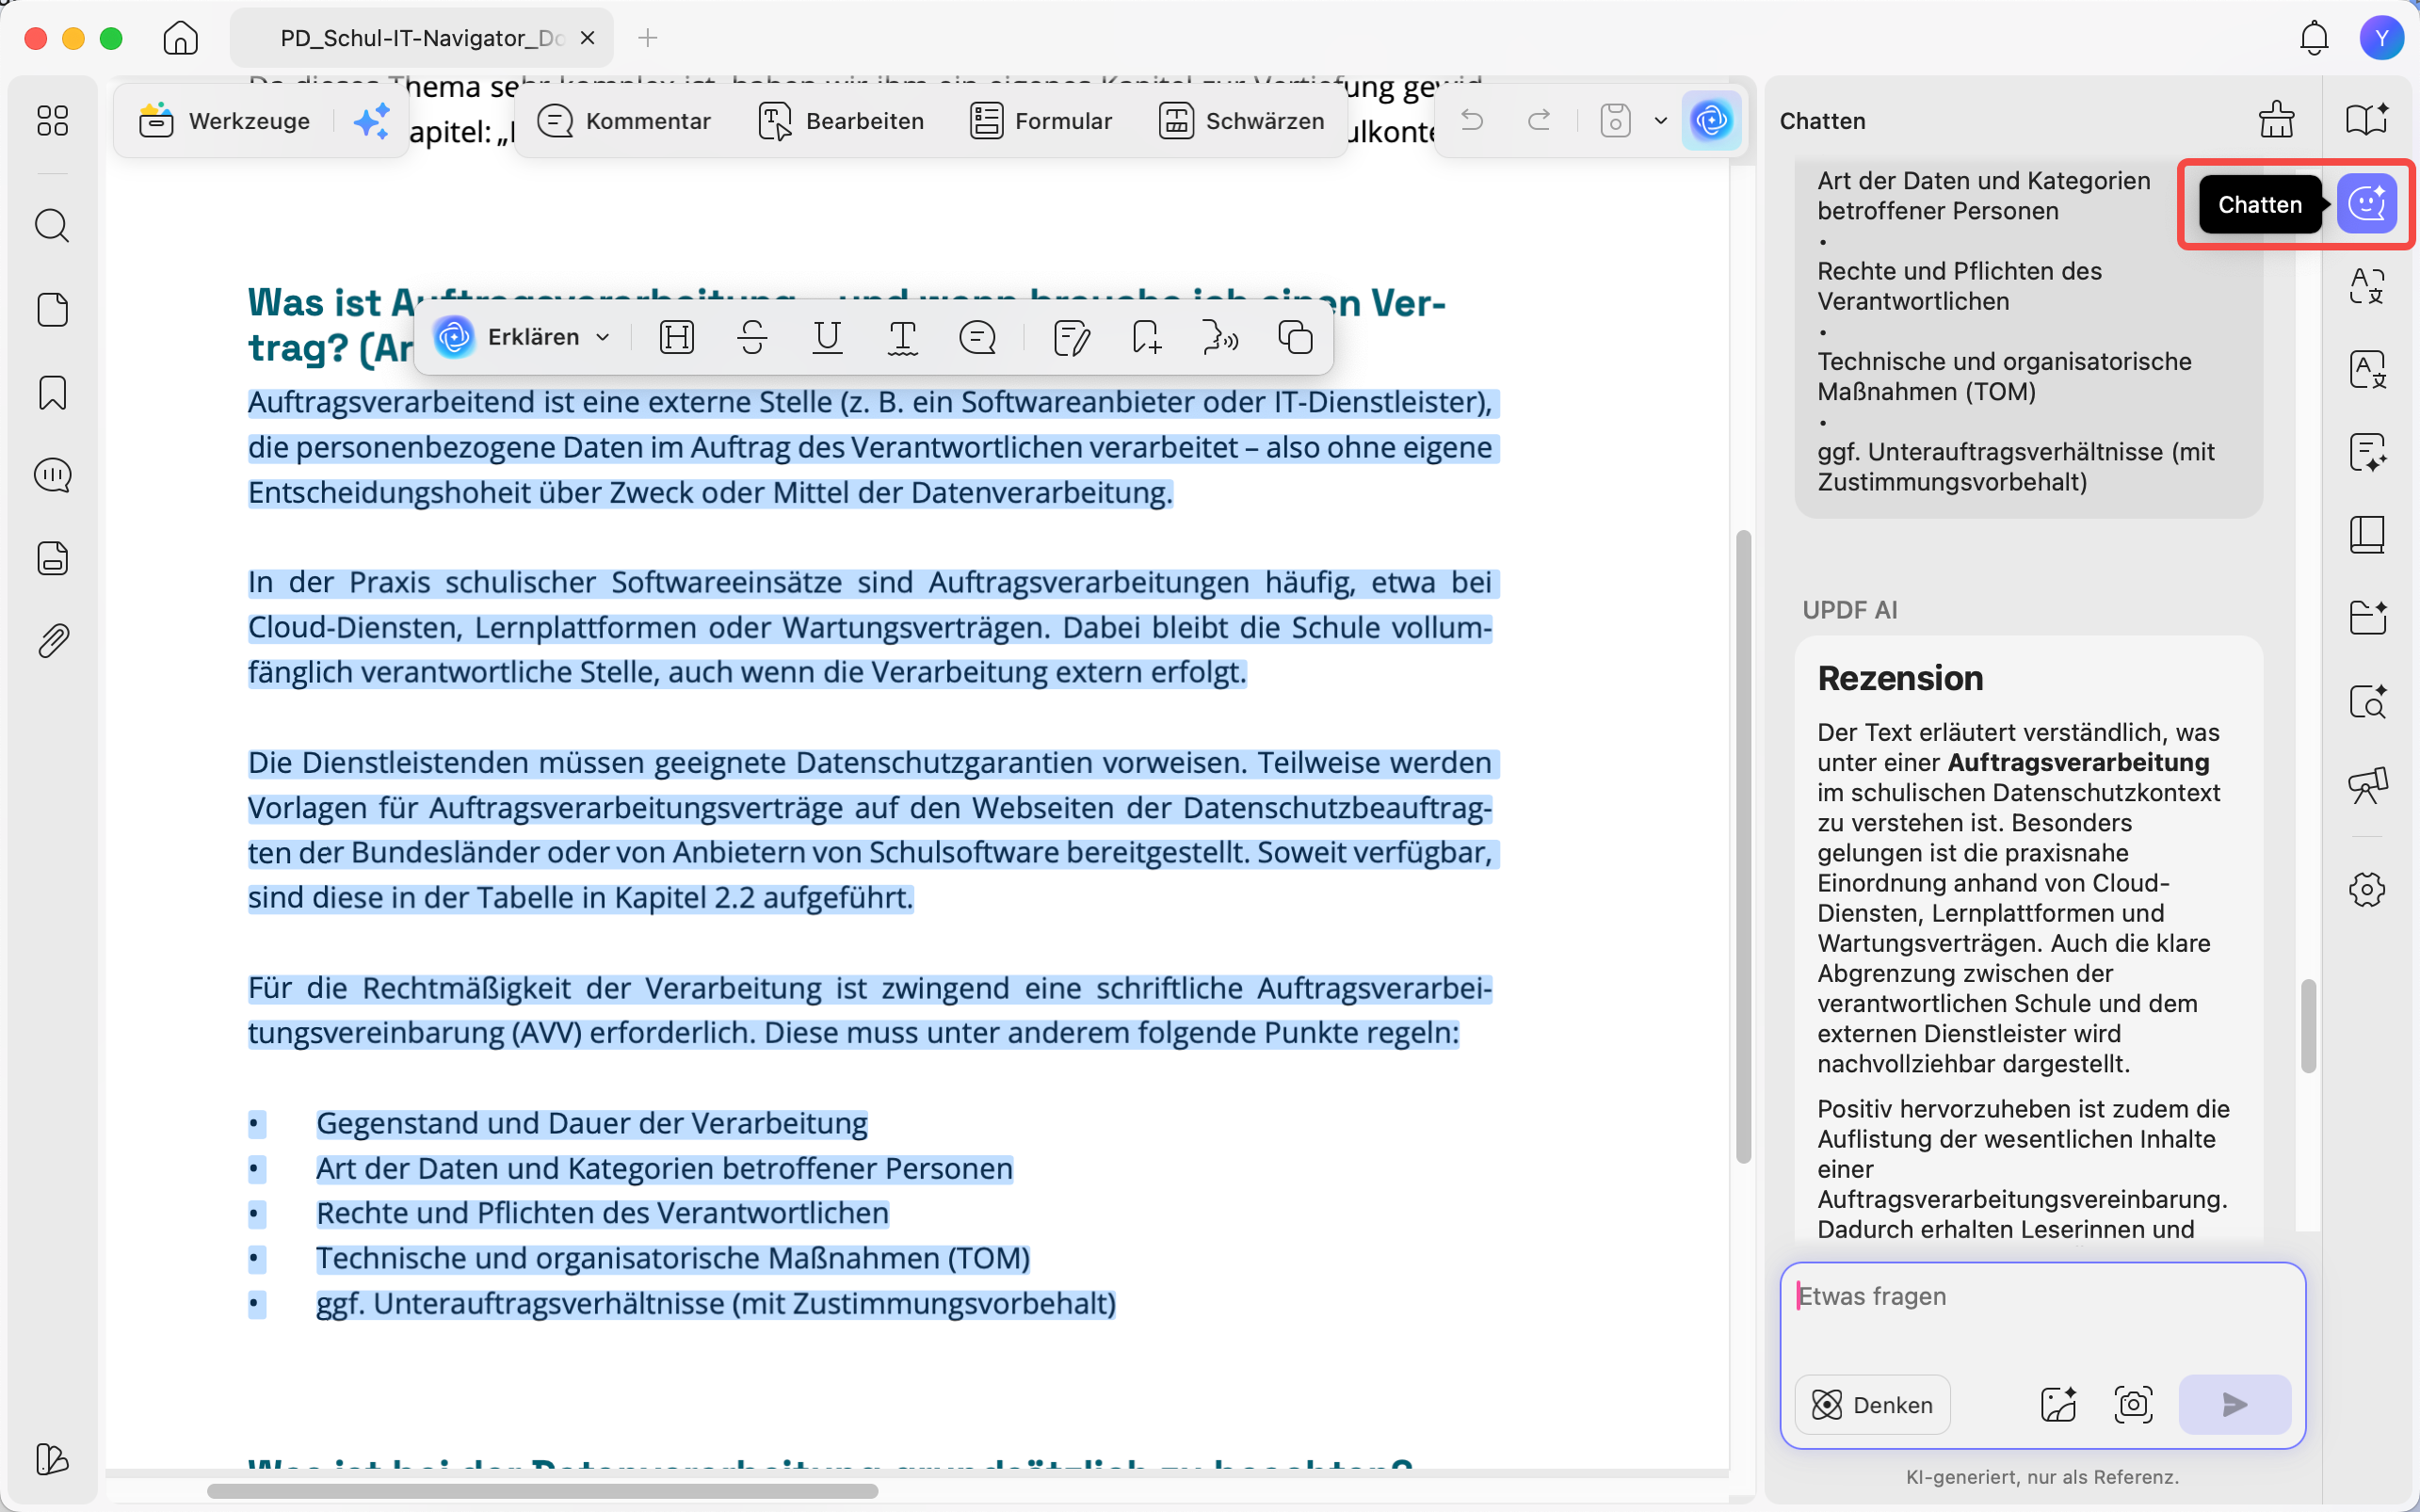Click the bullet Technische und organisatorische Maßnahmen (TOM) in document
Screen dimensions: 2420x1512
tap(673, 1259)
